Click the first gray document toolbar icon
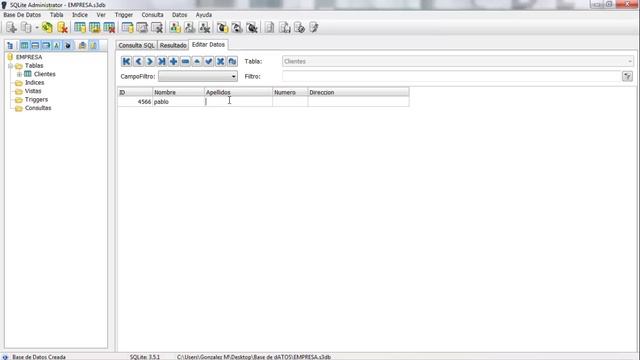 pyautogui.click(x=269, y=27)
